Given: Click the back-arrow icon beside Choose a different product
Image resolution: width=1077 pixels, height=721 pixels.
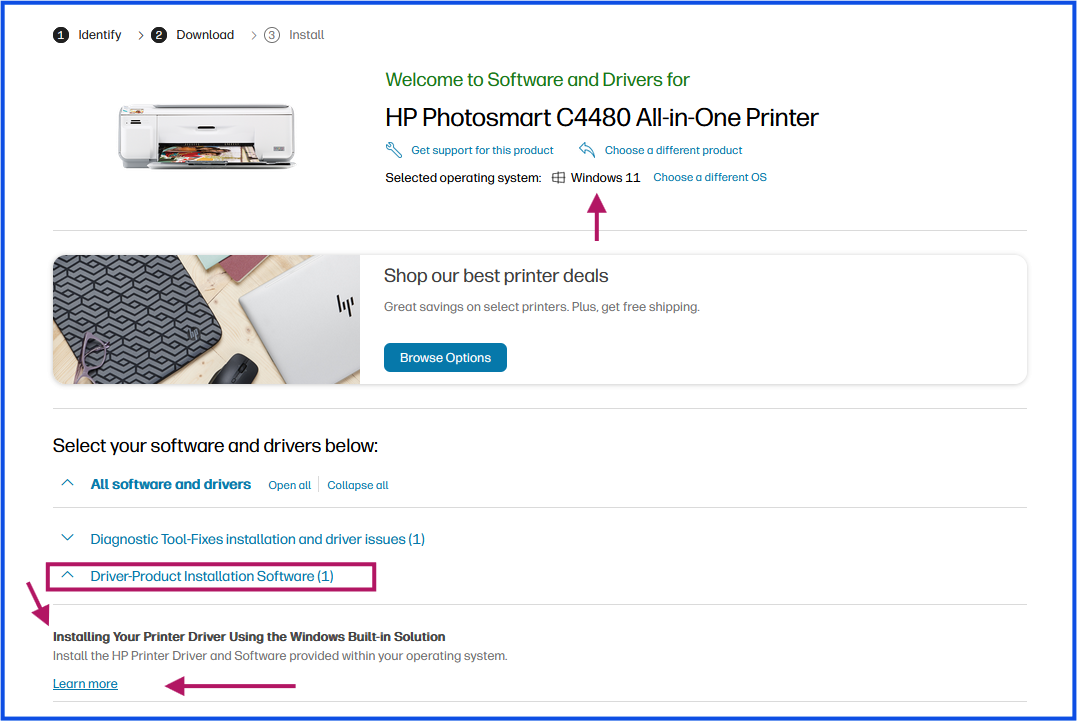Looking at the screenshot, I should coord(587,150).
